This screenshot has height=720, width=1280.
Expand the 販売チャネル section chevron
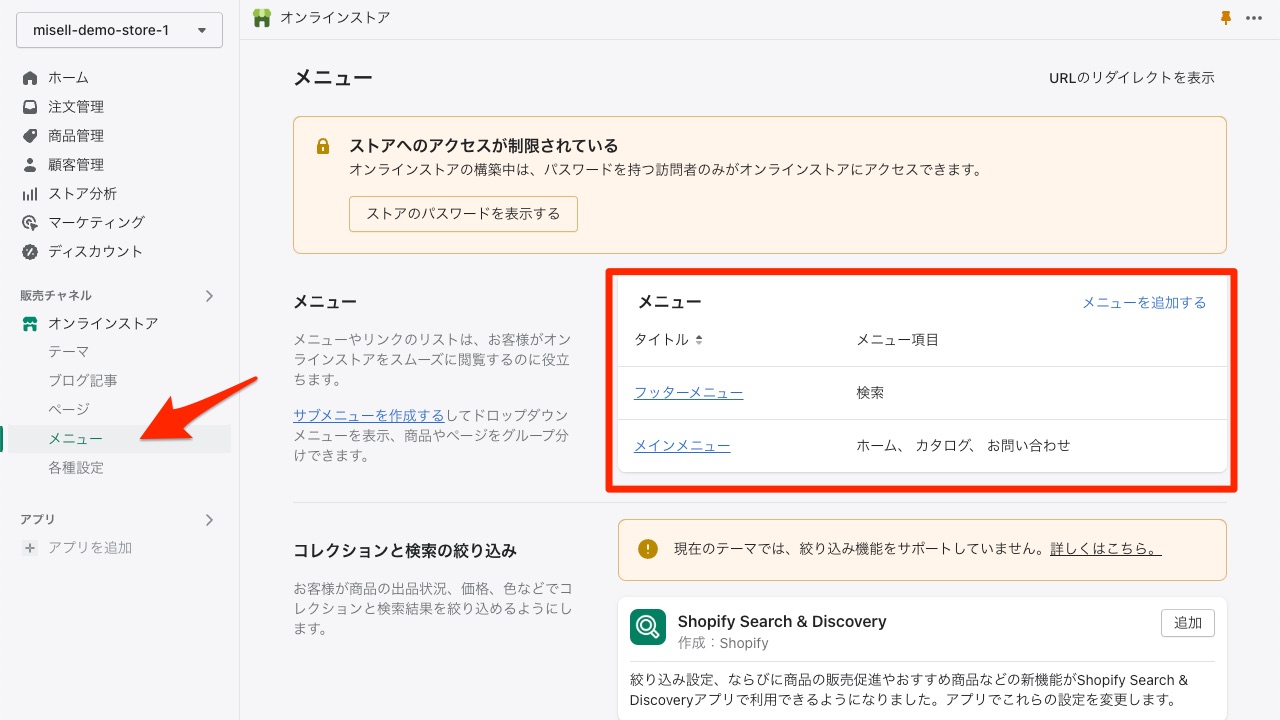tap(209, 296)
